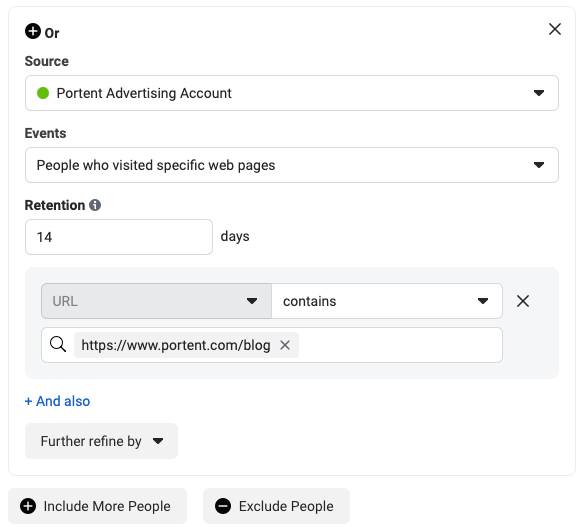
Task: Click the Source dropdown arrow
Action: point(539,93)
